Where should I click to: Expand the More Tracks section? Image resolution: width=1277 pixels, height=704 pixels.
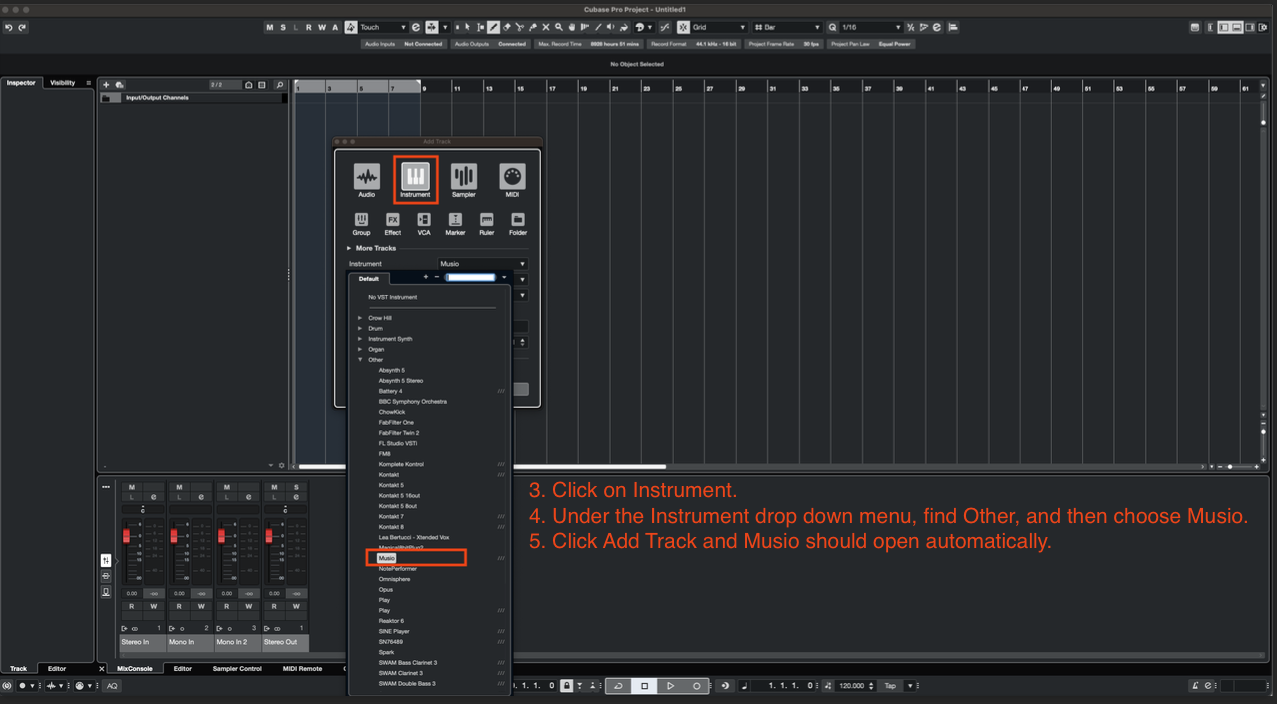350,248
